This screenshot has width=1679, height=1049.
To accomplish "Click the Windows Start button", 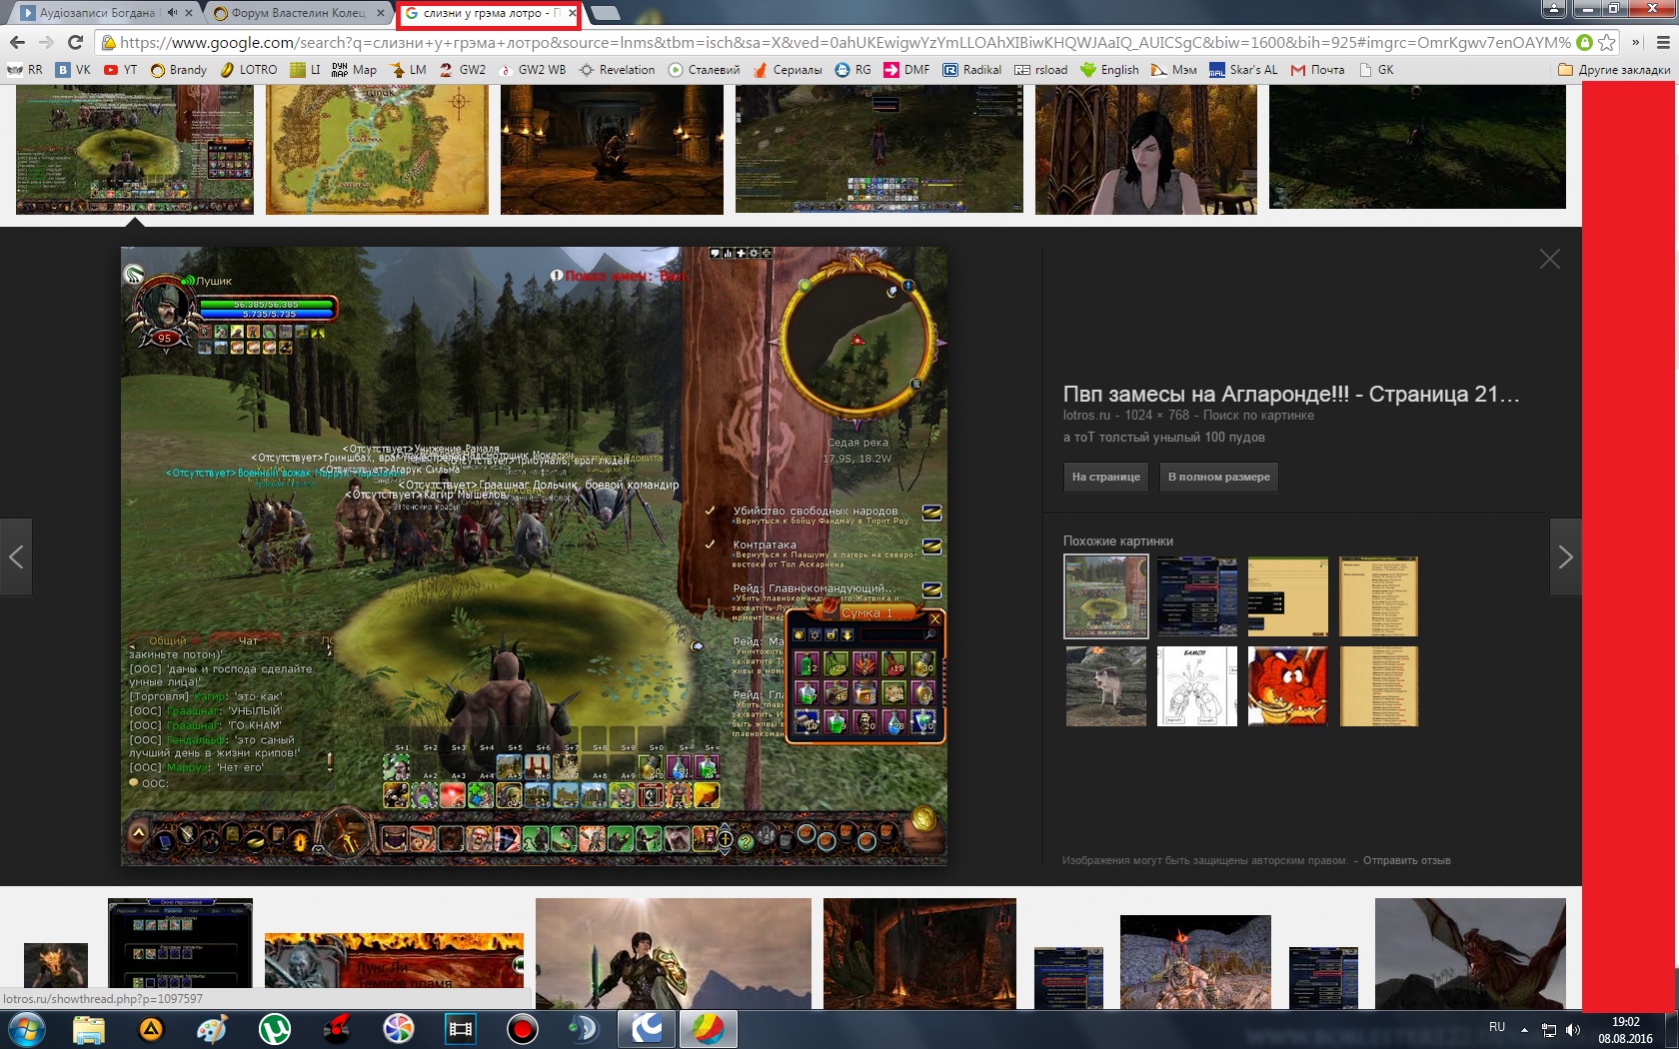I will coord(26,1029).
